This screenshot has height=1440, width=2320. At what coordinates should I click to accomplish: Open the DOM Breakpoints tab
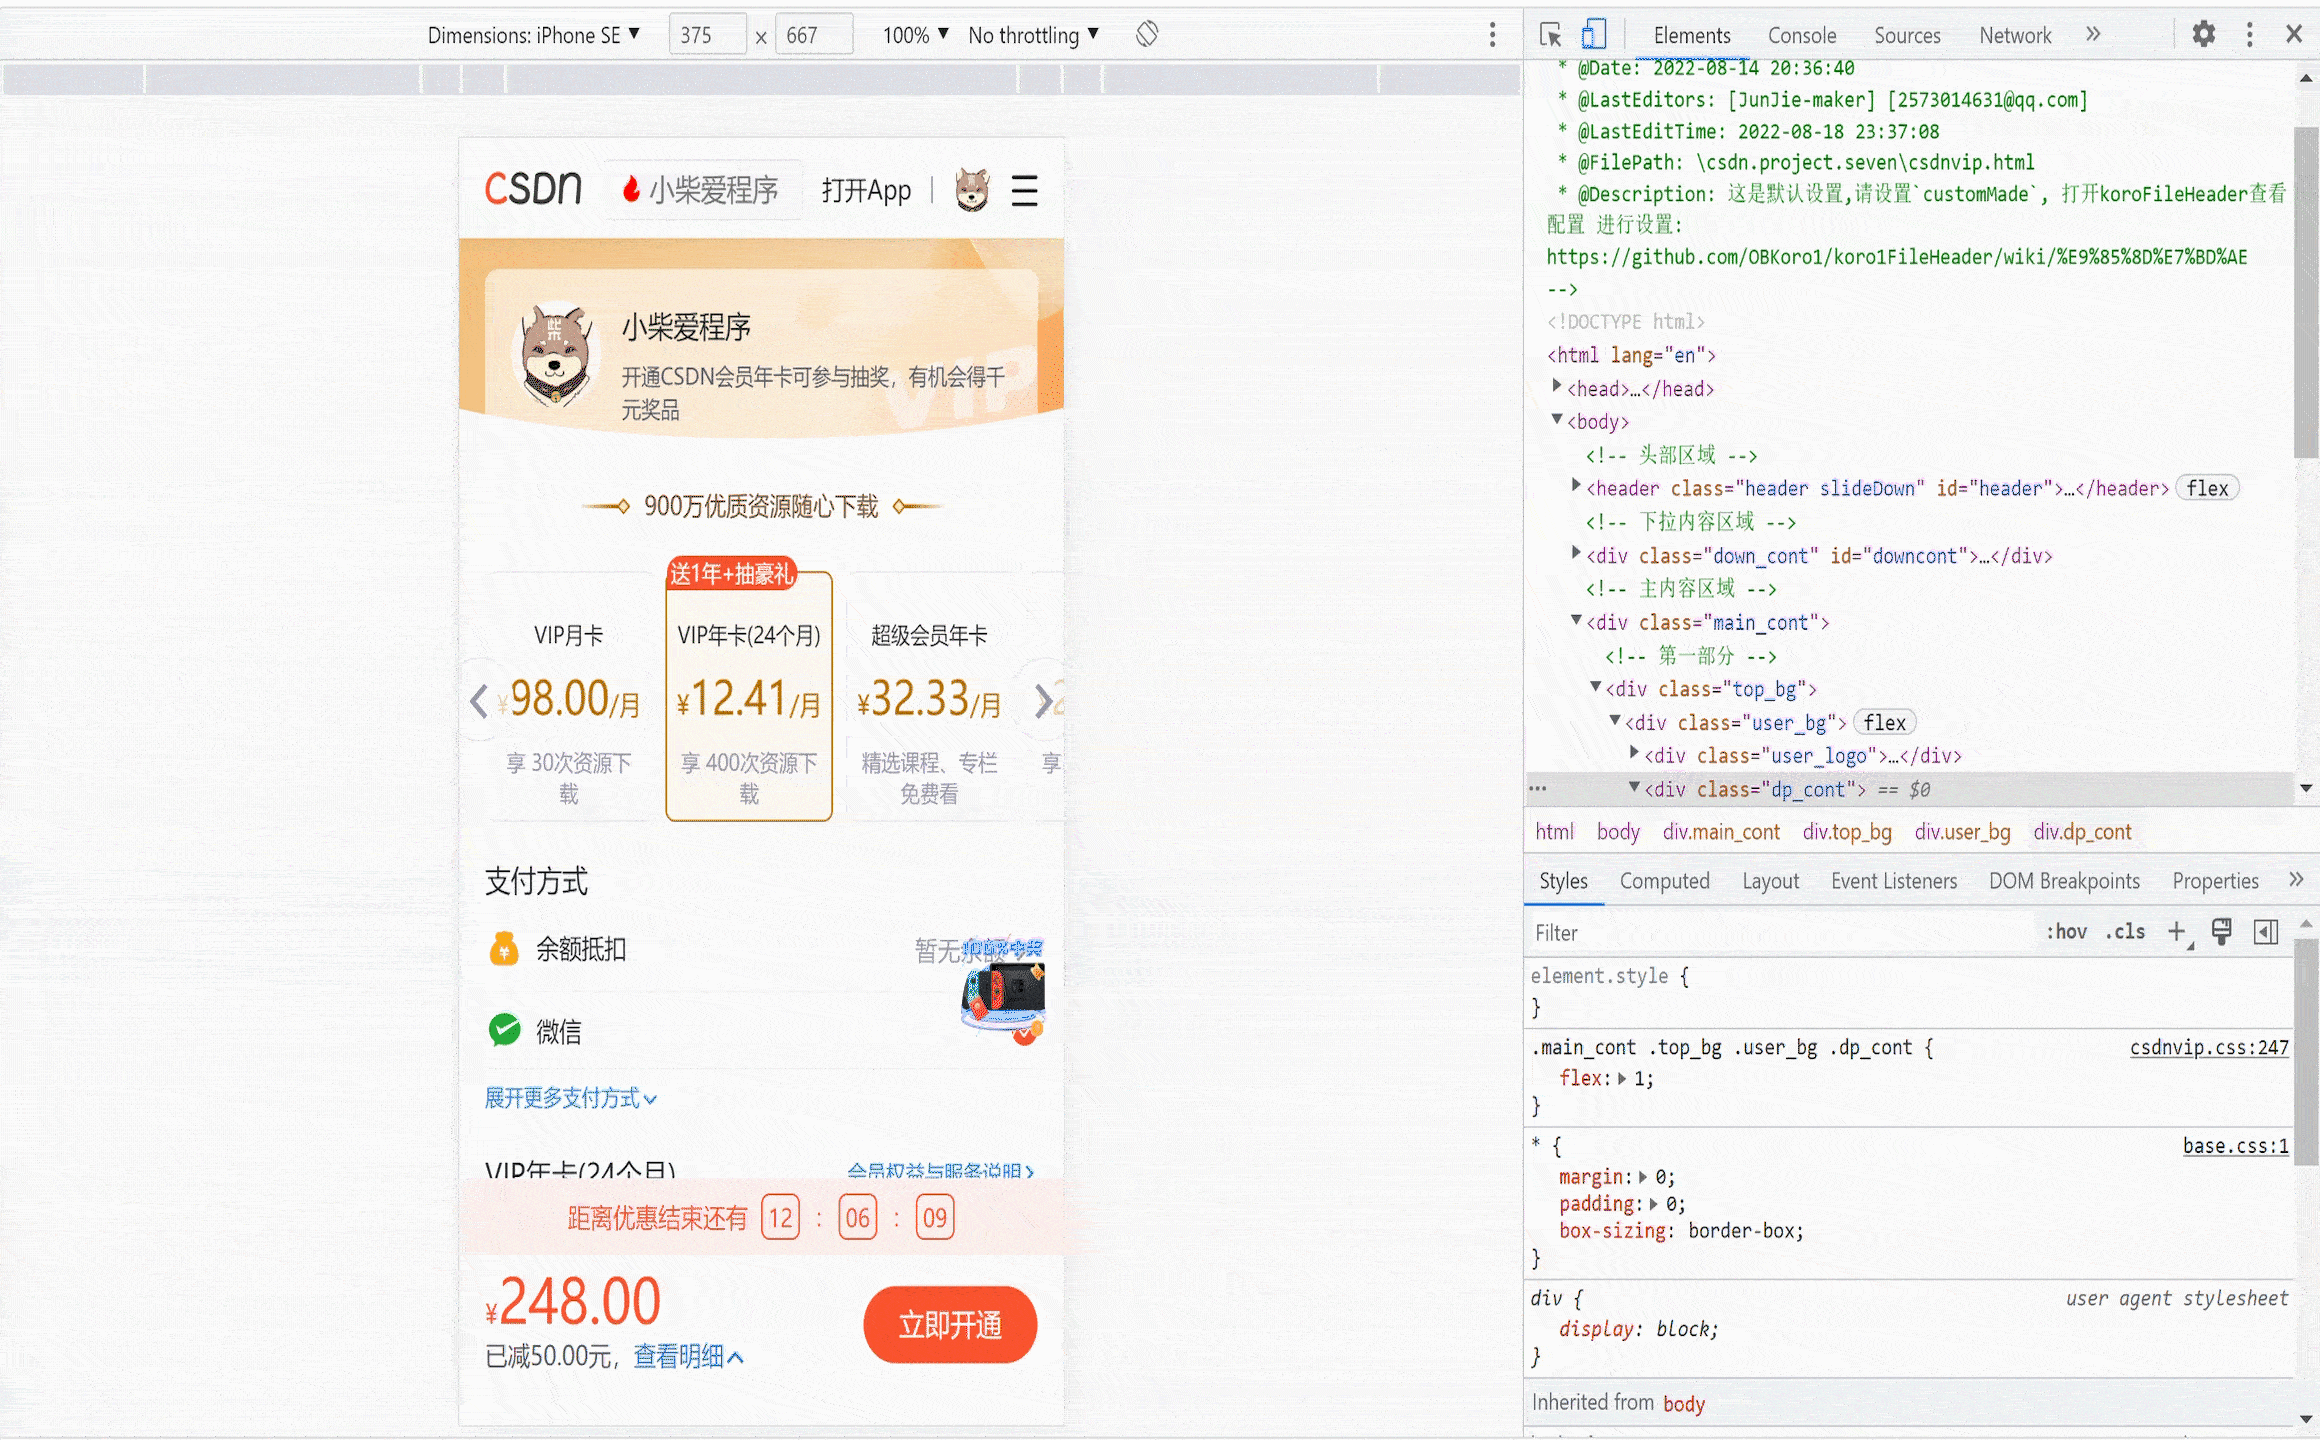[2064, 881]
